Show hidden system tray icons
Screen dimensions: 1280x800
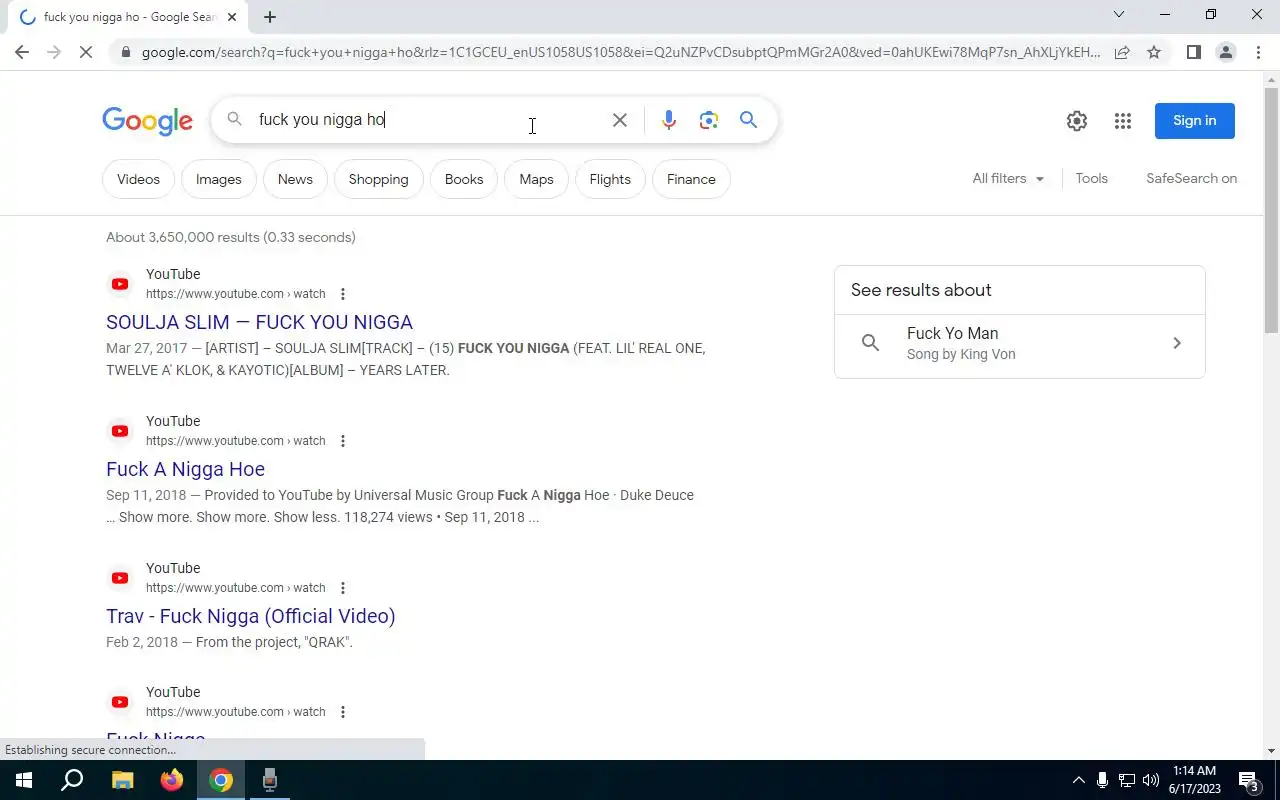click(1078, 780)
